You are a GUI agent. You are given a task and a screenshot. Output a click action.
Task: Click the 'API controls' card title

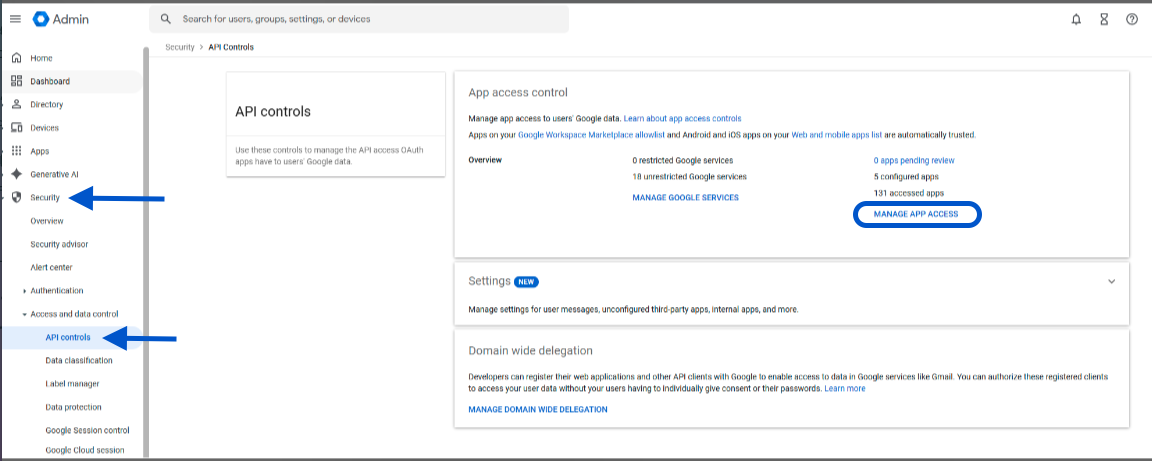(273, 112)
